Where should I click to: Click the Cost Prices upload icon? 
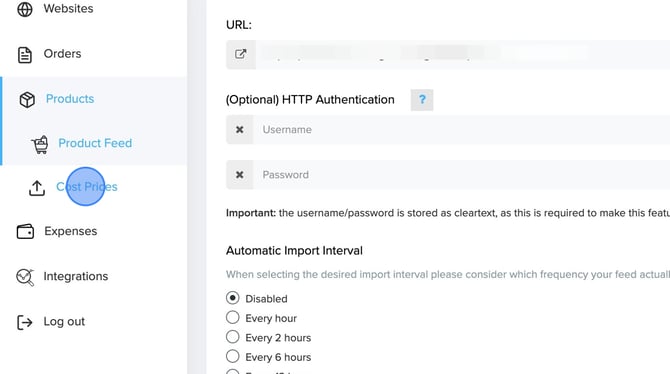[x=37, y=188]
